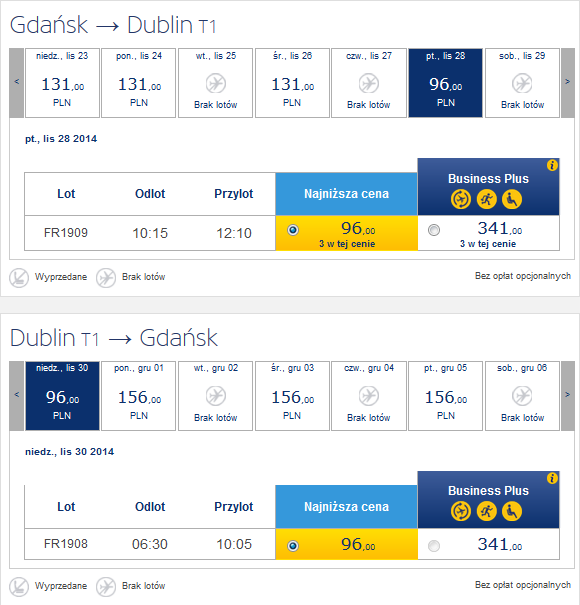Click the no-flights plane icon for wt., lis 25
Screen dimensions: 580x605
[216, 84]
